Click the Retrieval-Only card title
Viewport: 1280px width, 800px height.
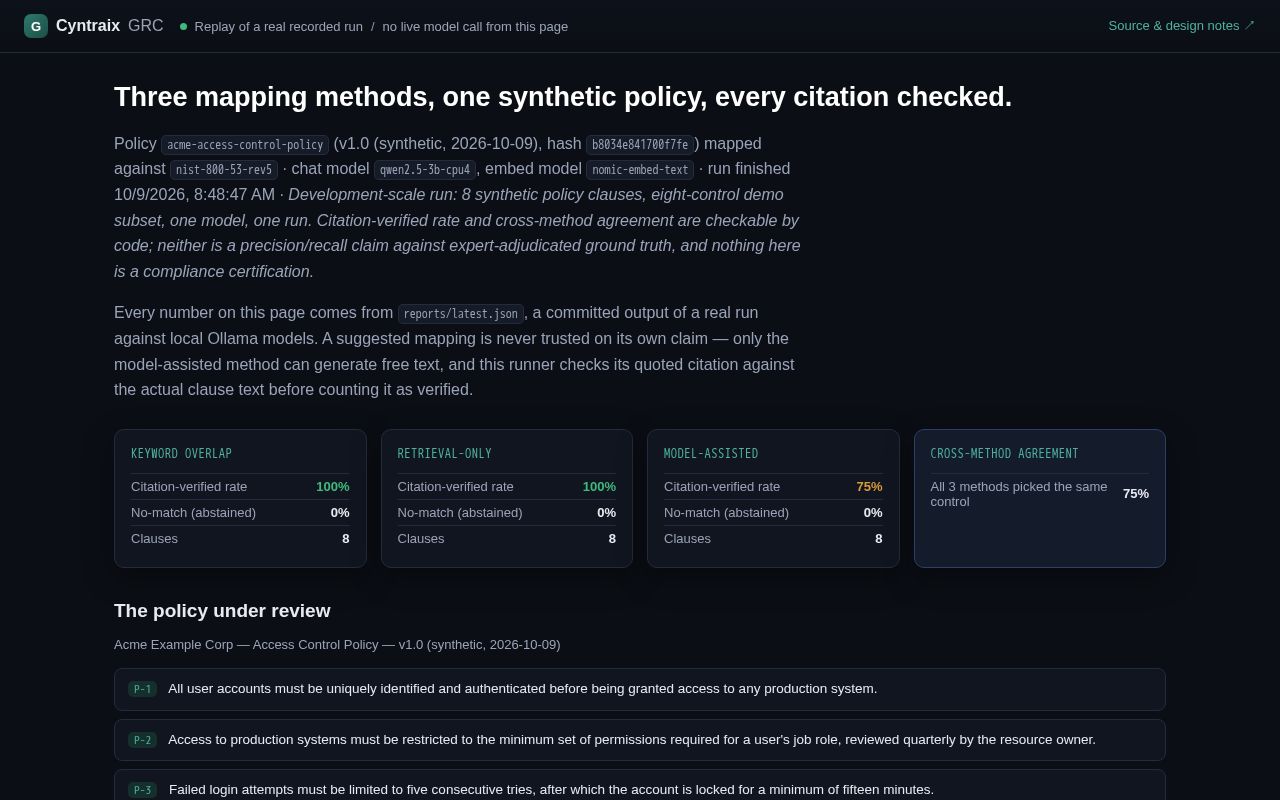445,454
